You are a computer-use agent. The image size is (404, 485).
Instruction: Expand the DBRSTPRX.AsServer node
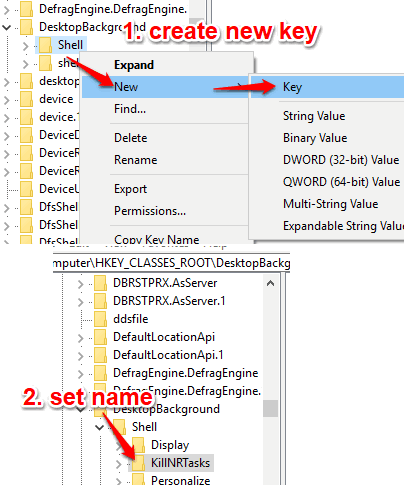click(80, 284)
